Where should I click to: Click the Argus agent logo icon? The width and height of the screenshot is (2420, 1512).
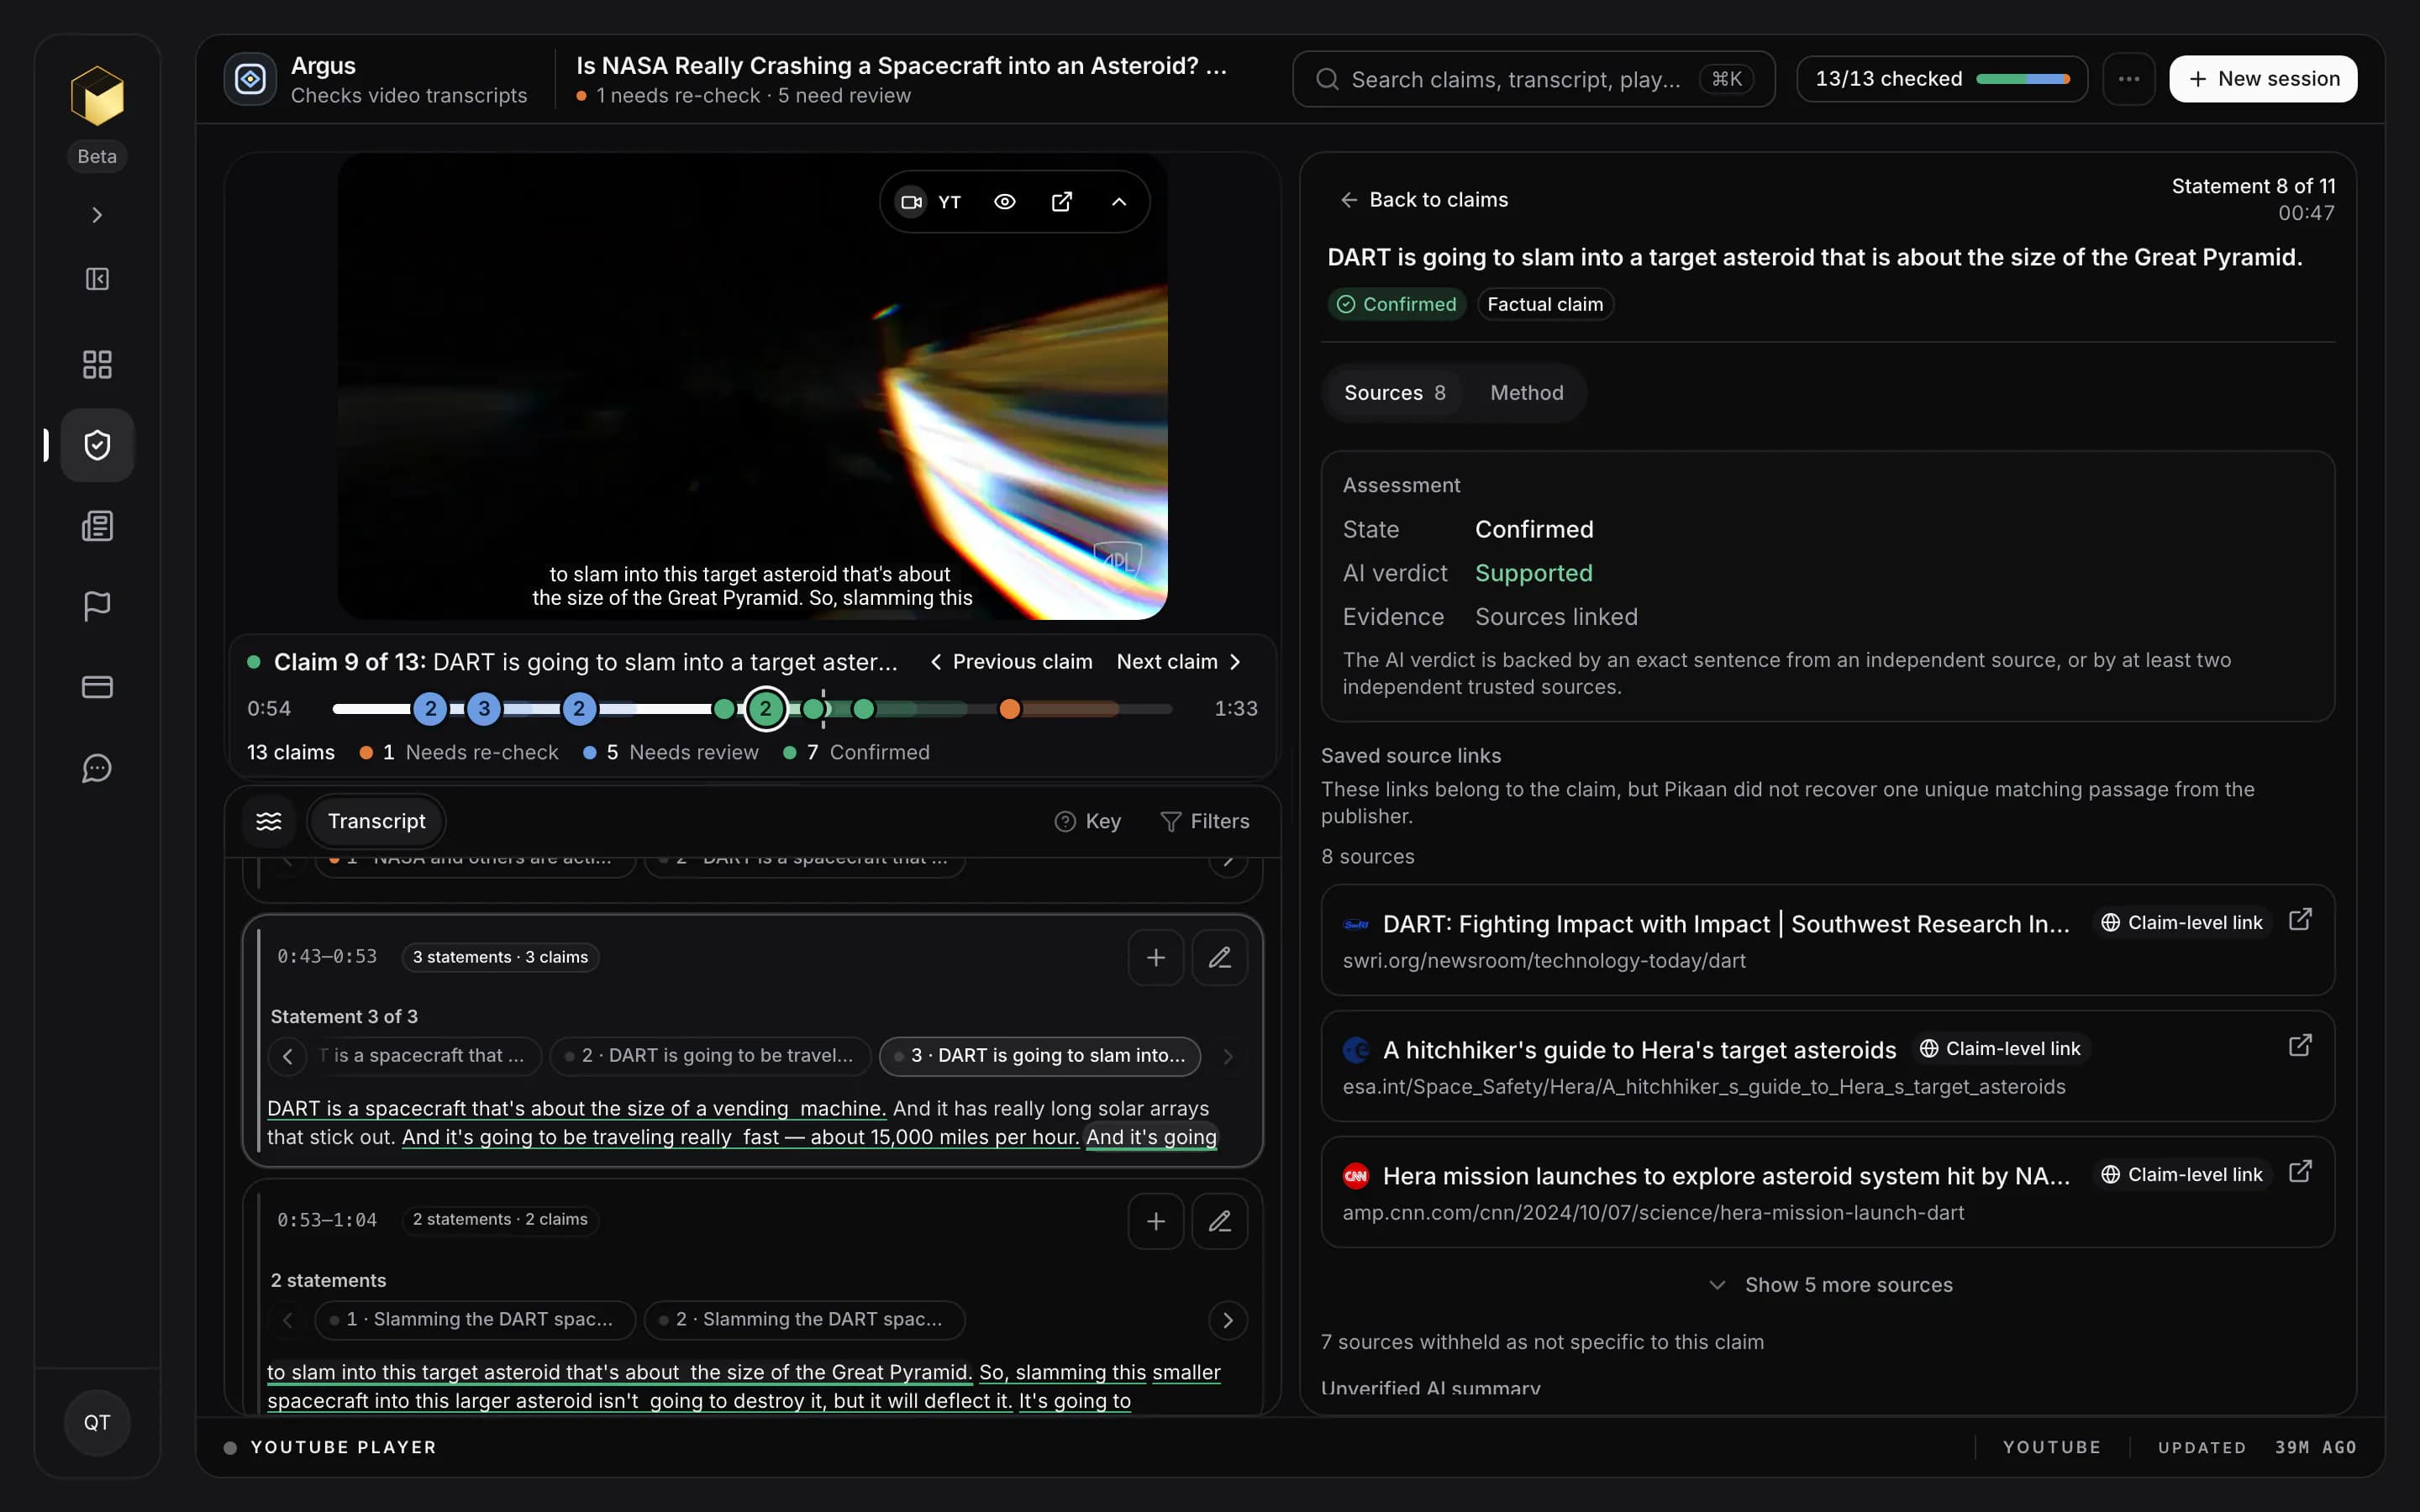click(250, 79)
